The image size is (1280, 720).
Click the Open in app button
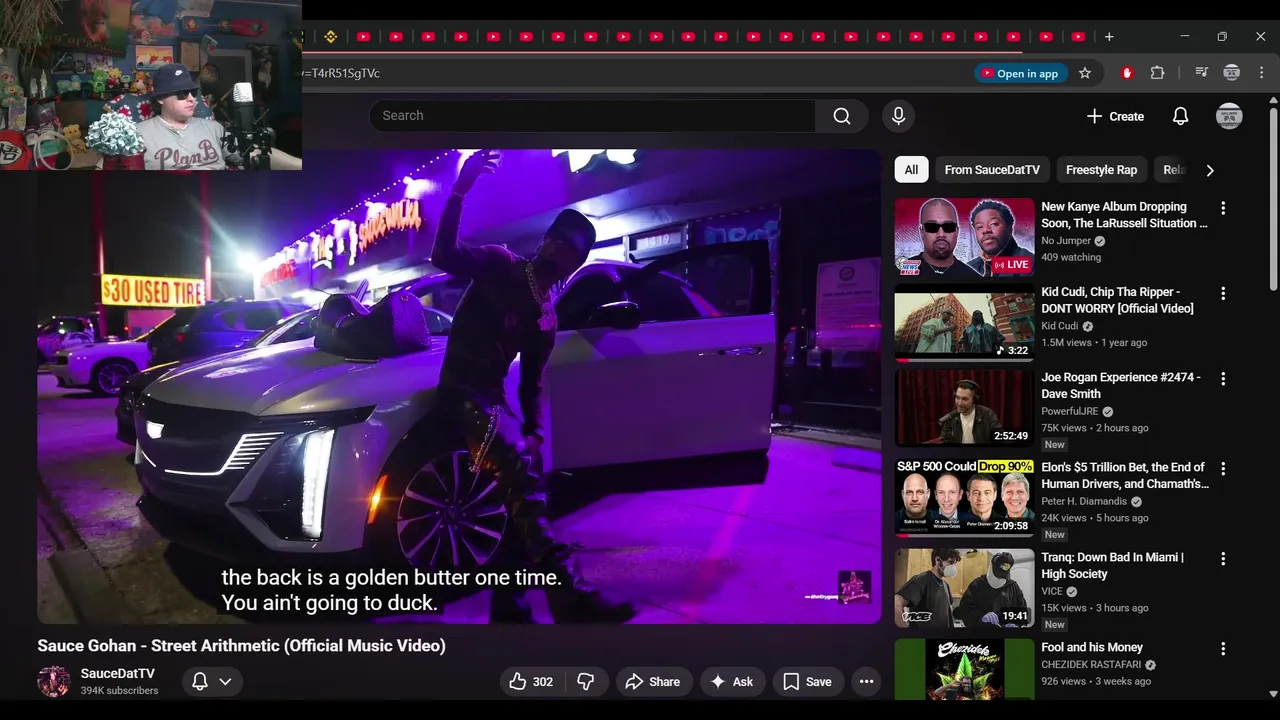coord(1019,73)
